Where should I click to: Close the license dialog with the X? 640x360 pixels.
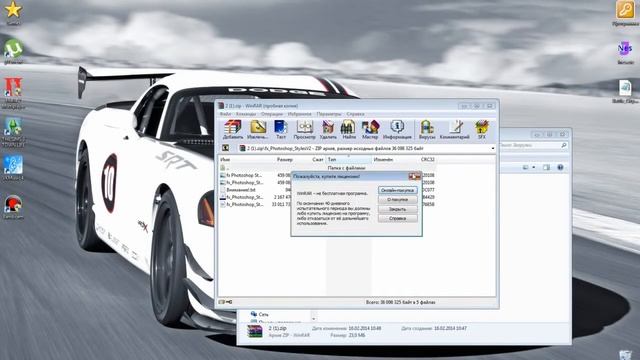tap(415, 176)
